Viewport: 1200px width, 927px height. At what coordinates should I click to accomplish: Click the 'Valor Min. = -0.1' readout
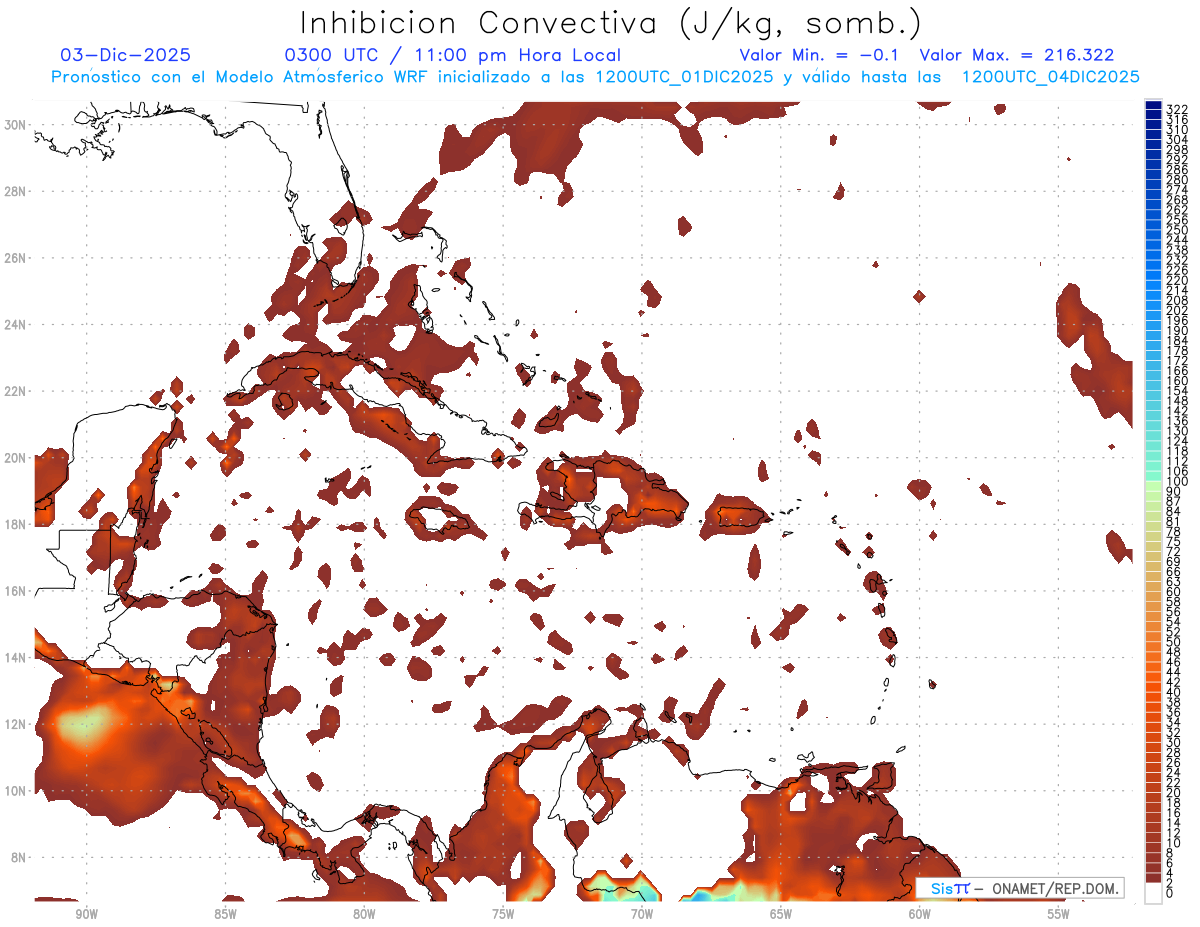click(820, 56)
